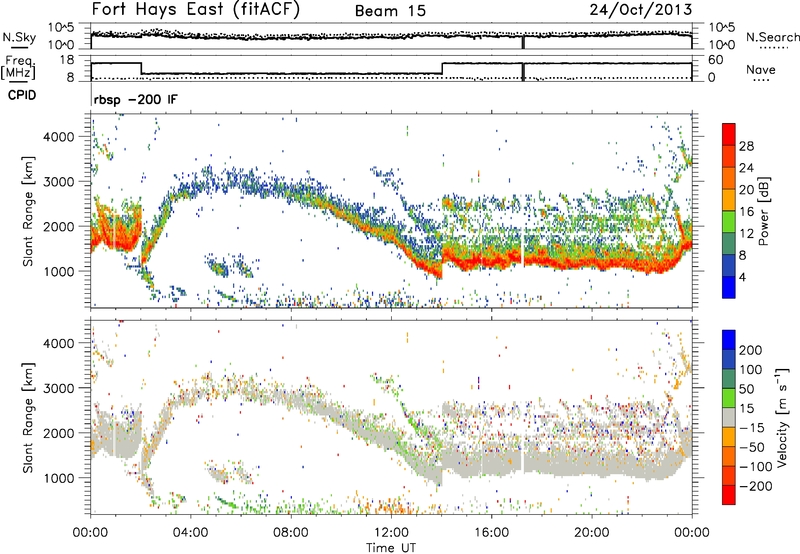
Task: Click the 'Beam 15' label
Action: pyautogui.click(x=390, y=11)
